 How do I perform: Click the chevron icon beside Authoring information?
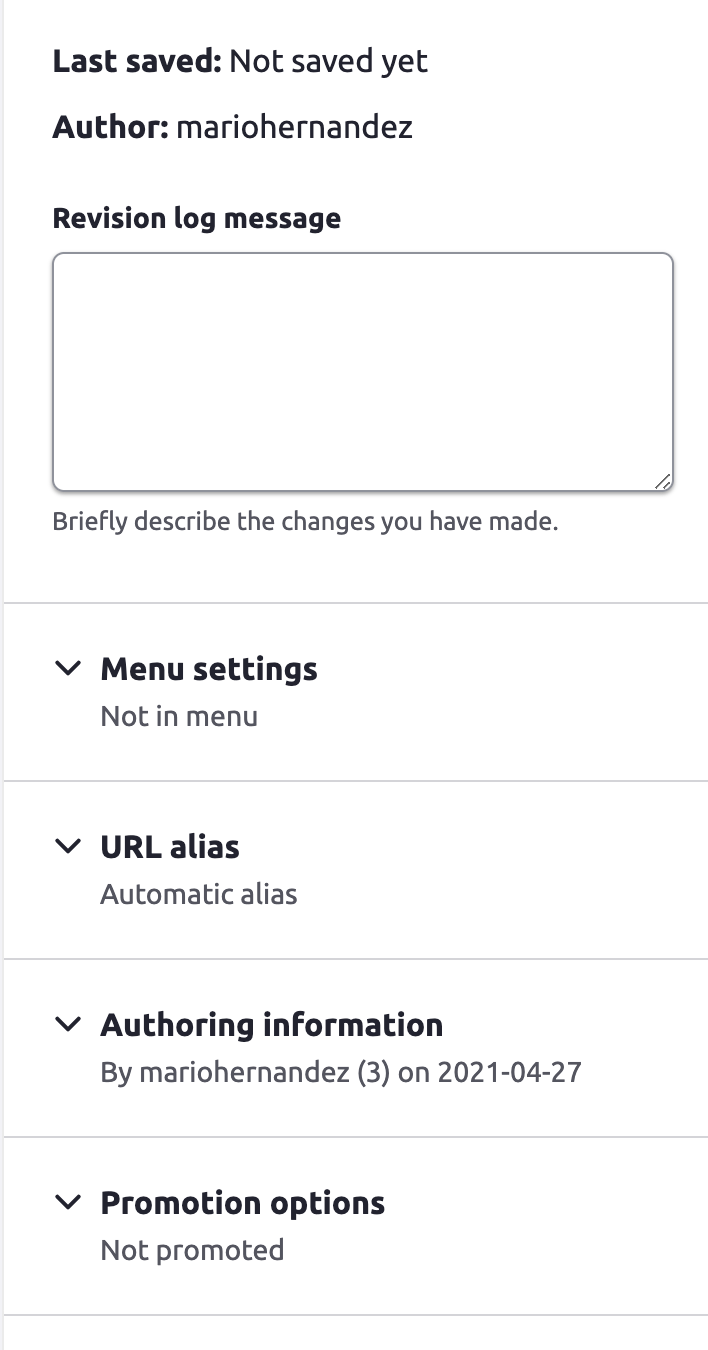[67, 1024]
